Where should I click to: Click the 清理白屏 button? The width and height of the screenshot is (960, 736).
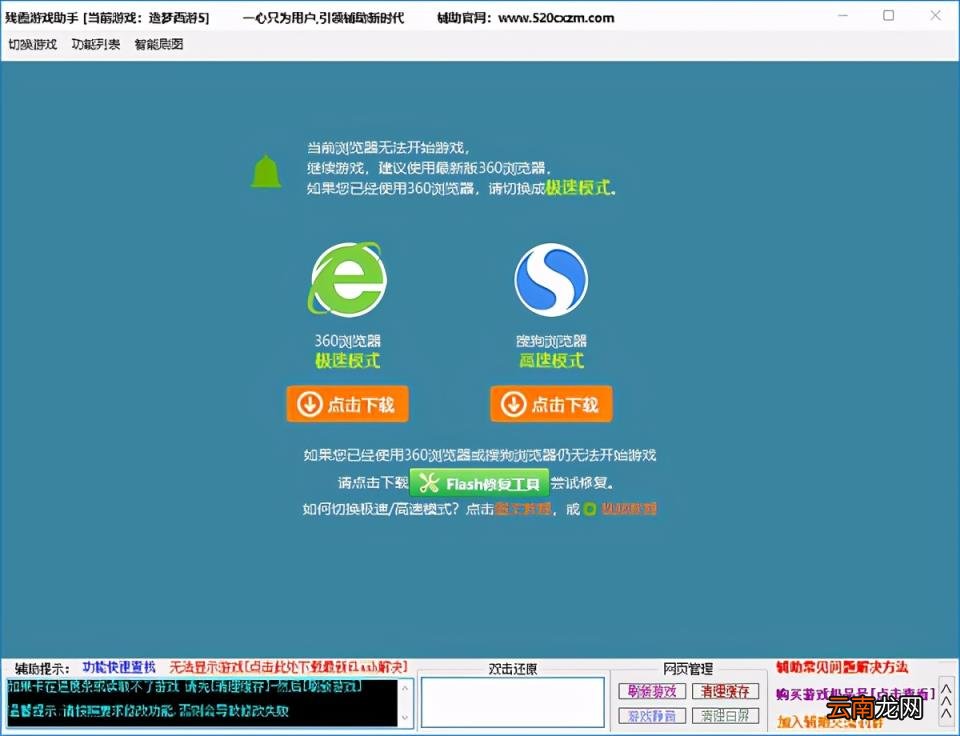(726, 715)
